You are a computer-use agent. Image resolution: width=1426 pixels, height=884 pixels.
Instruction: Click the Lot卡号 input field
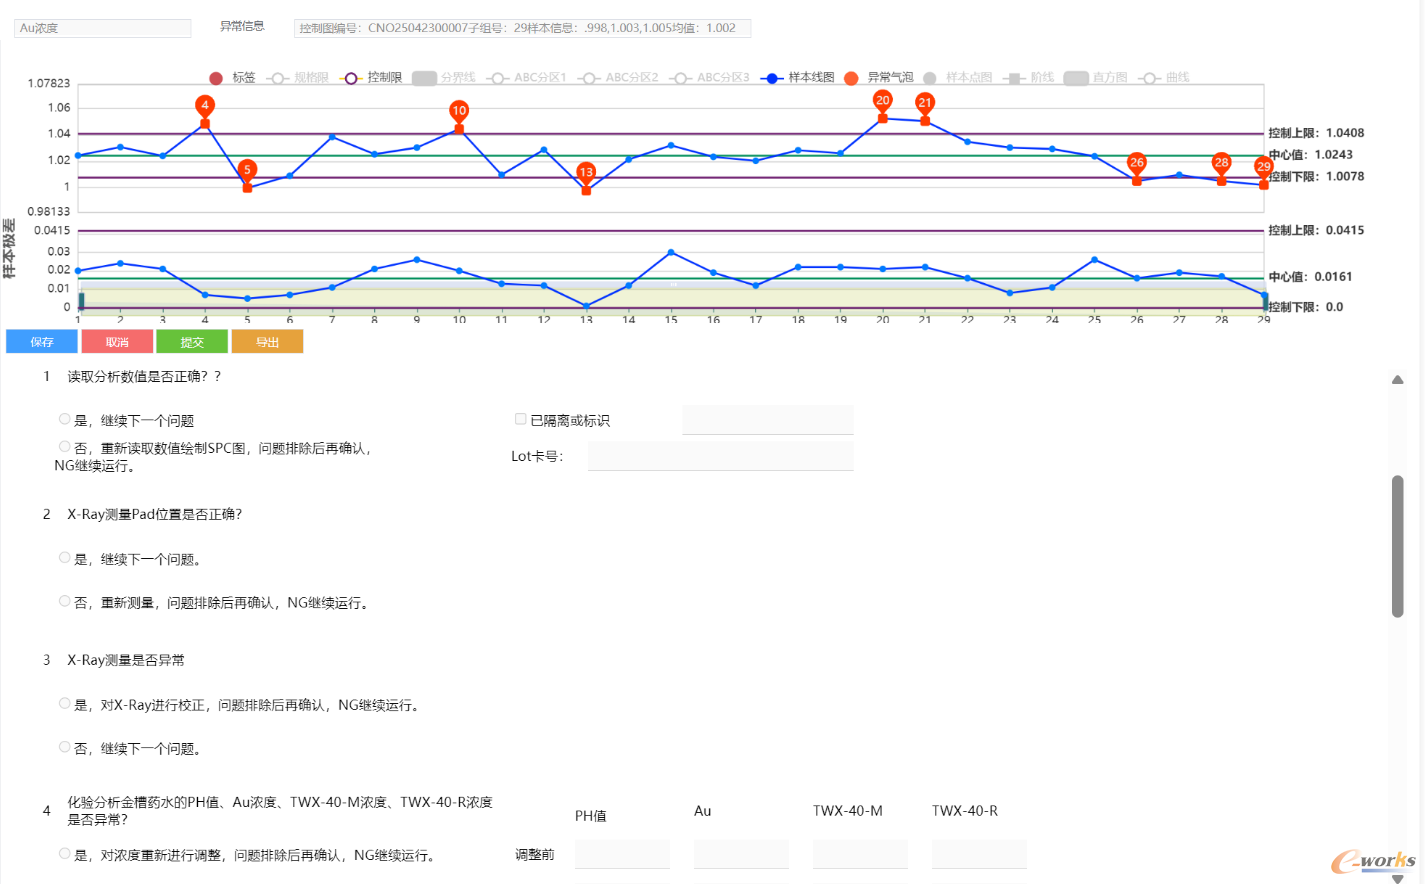720,456
